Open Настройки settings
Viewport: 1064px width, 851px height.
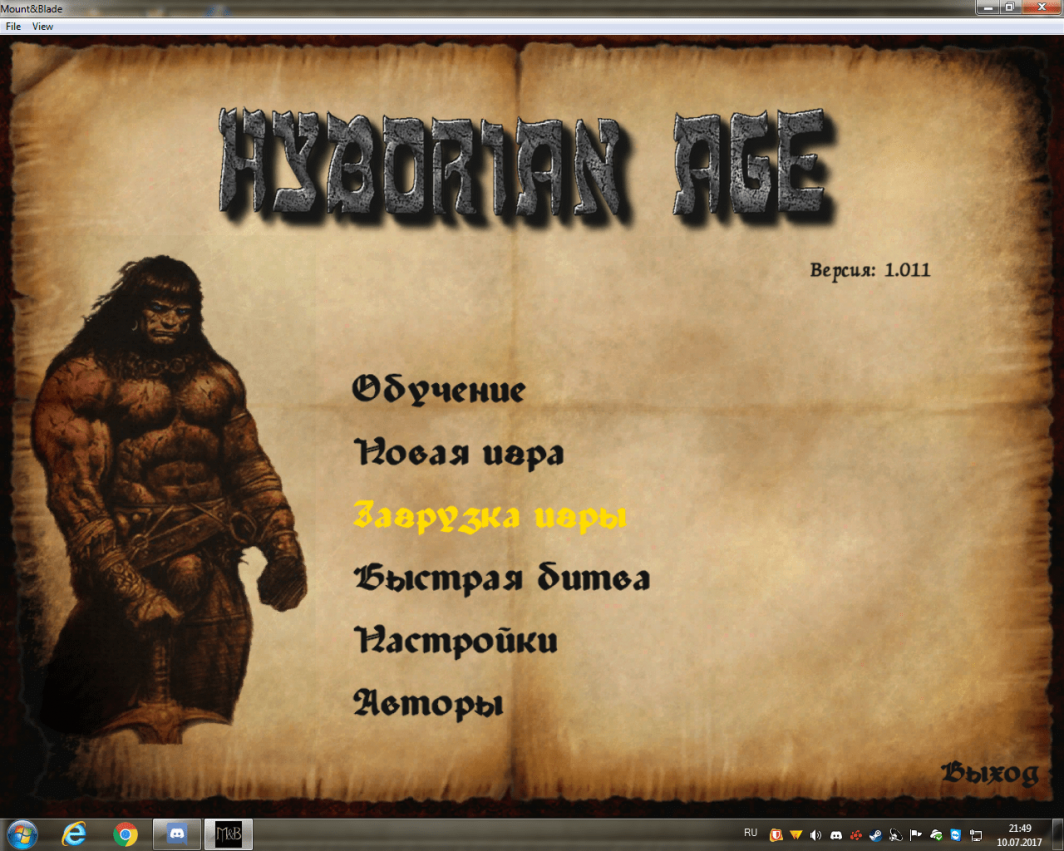click(x=456, y=641)
